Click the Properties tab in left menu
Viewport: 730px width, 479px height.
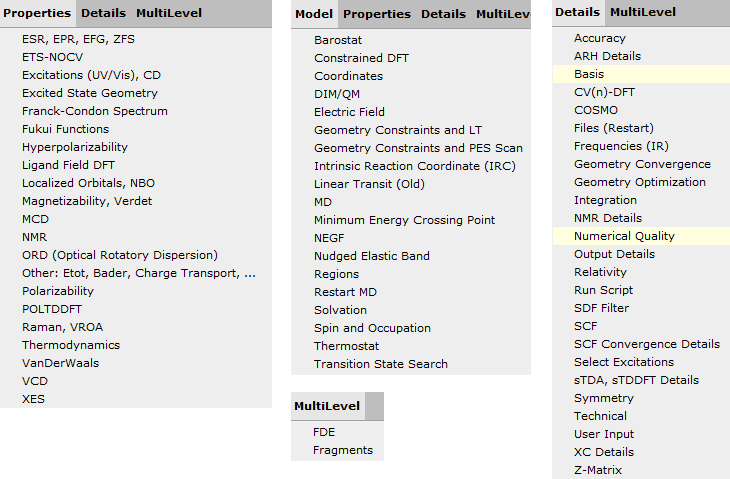(37, 13)
